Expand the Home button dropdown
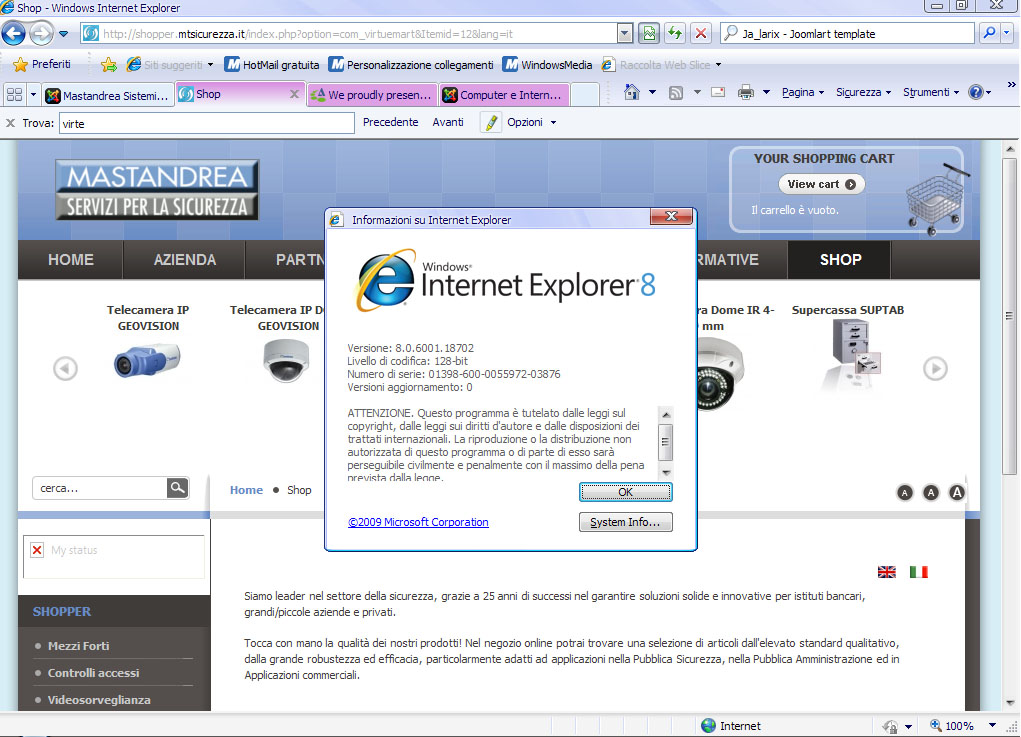The height and width of the screenshot is (737, 1021). [x=652, y=92]
